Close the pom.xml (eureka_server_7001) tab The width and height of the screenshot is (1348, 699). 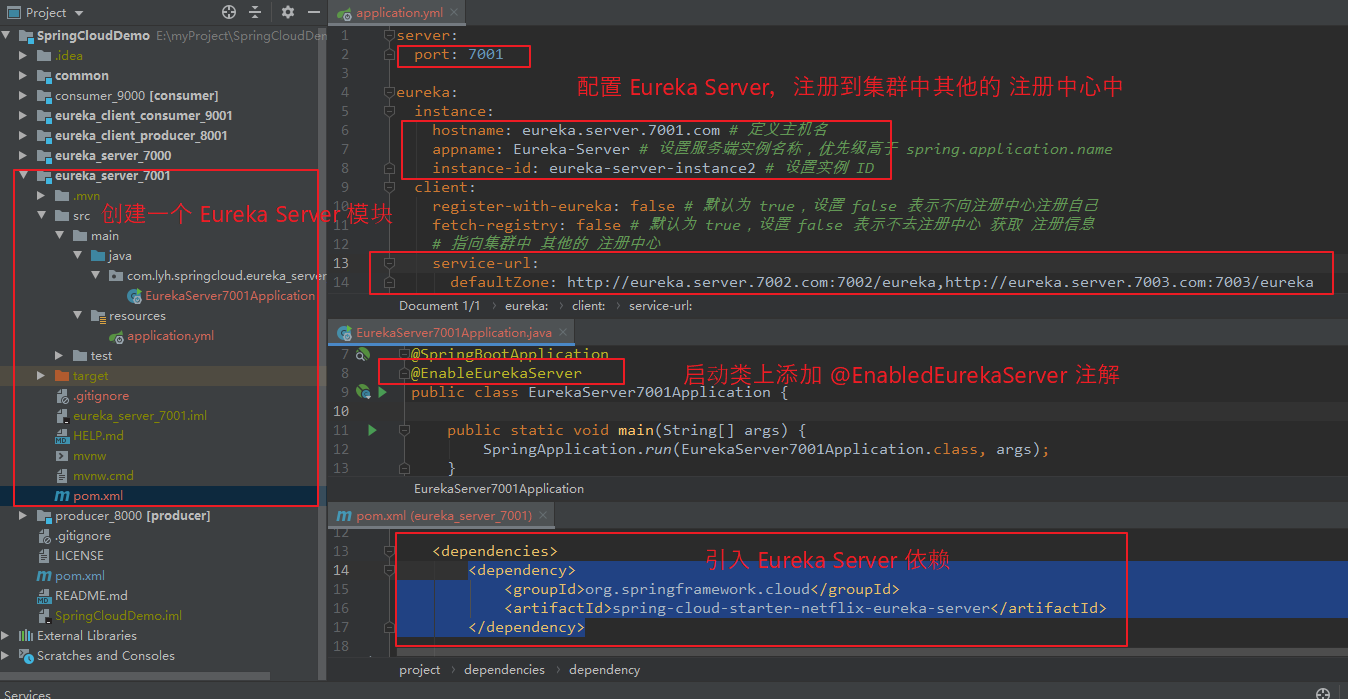point(542,515)
